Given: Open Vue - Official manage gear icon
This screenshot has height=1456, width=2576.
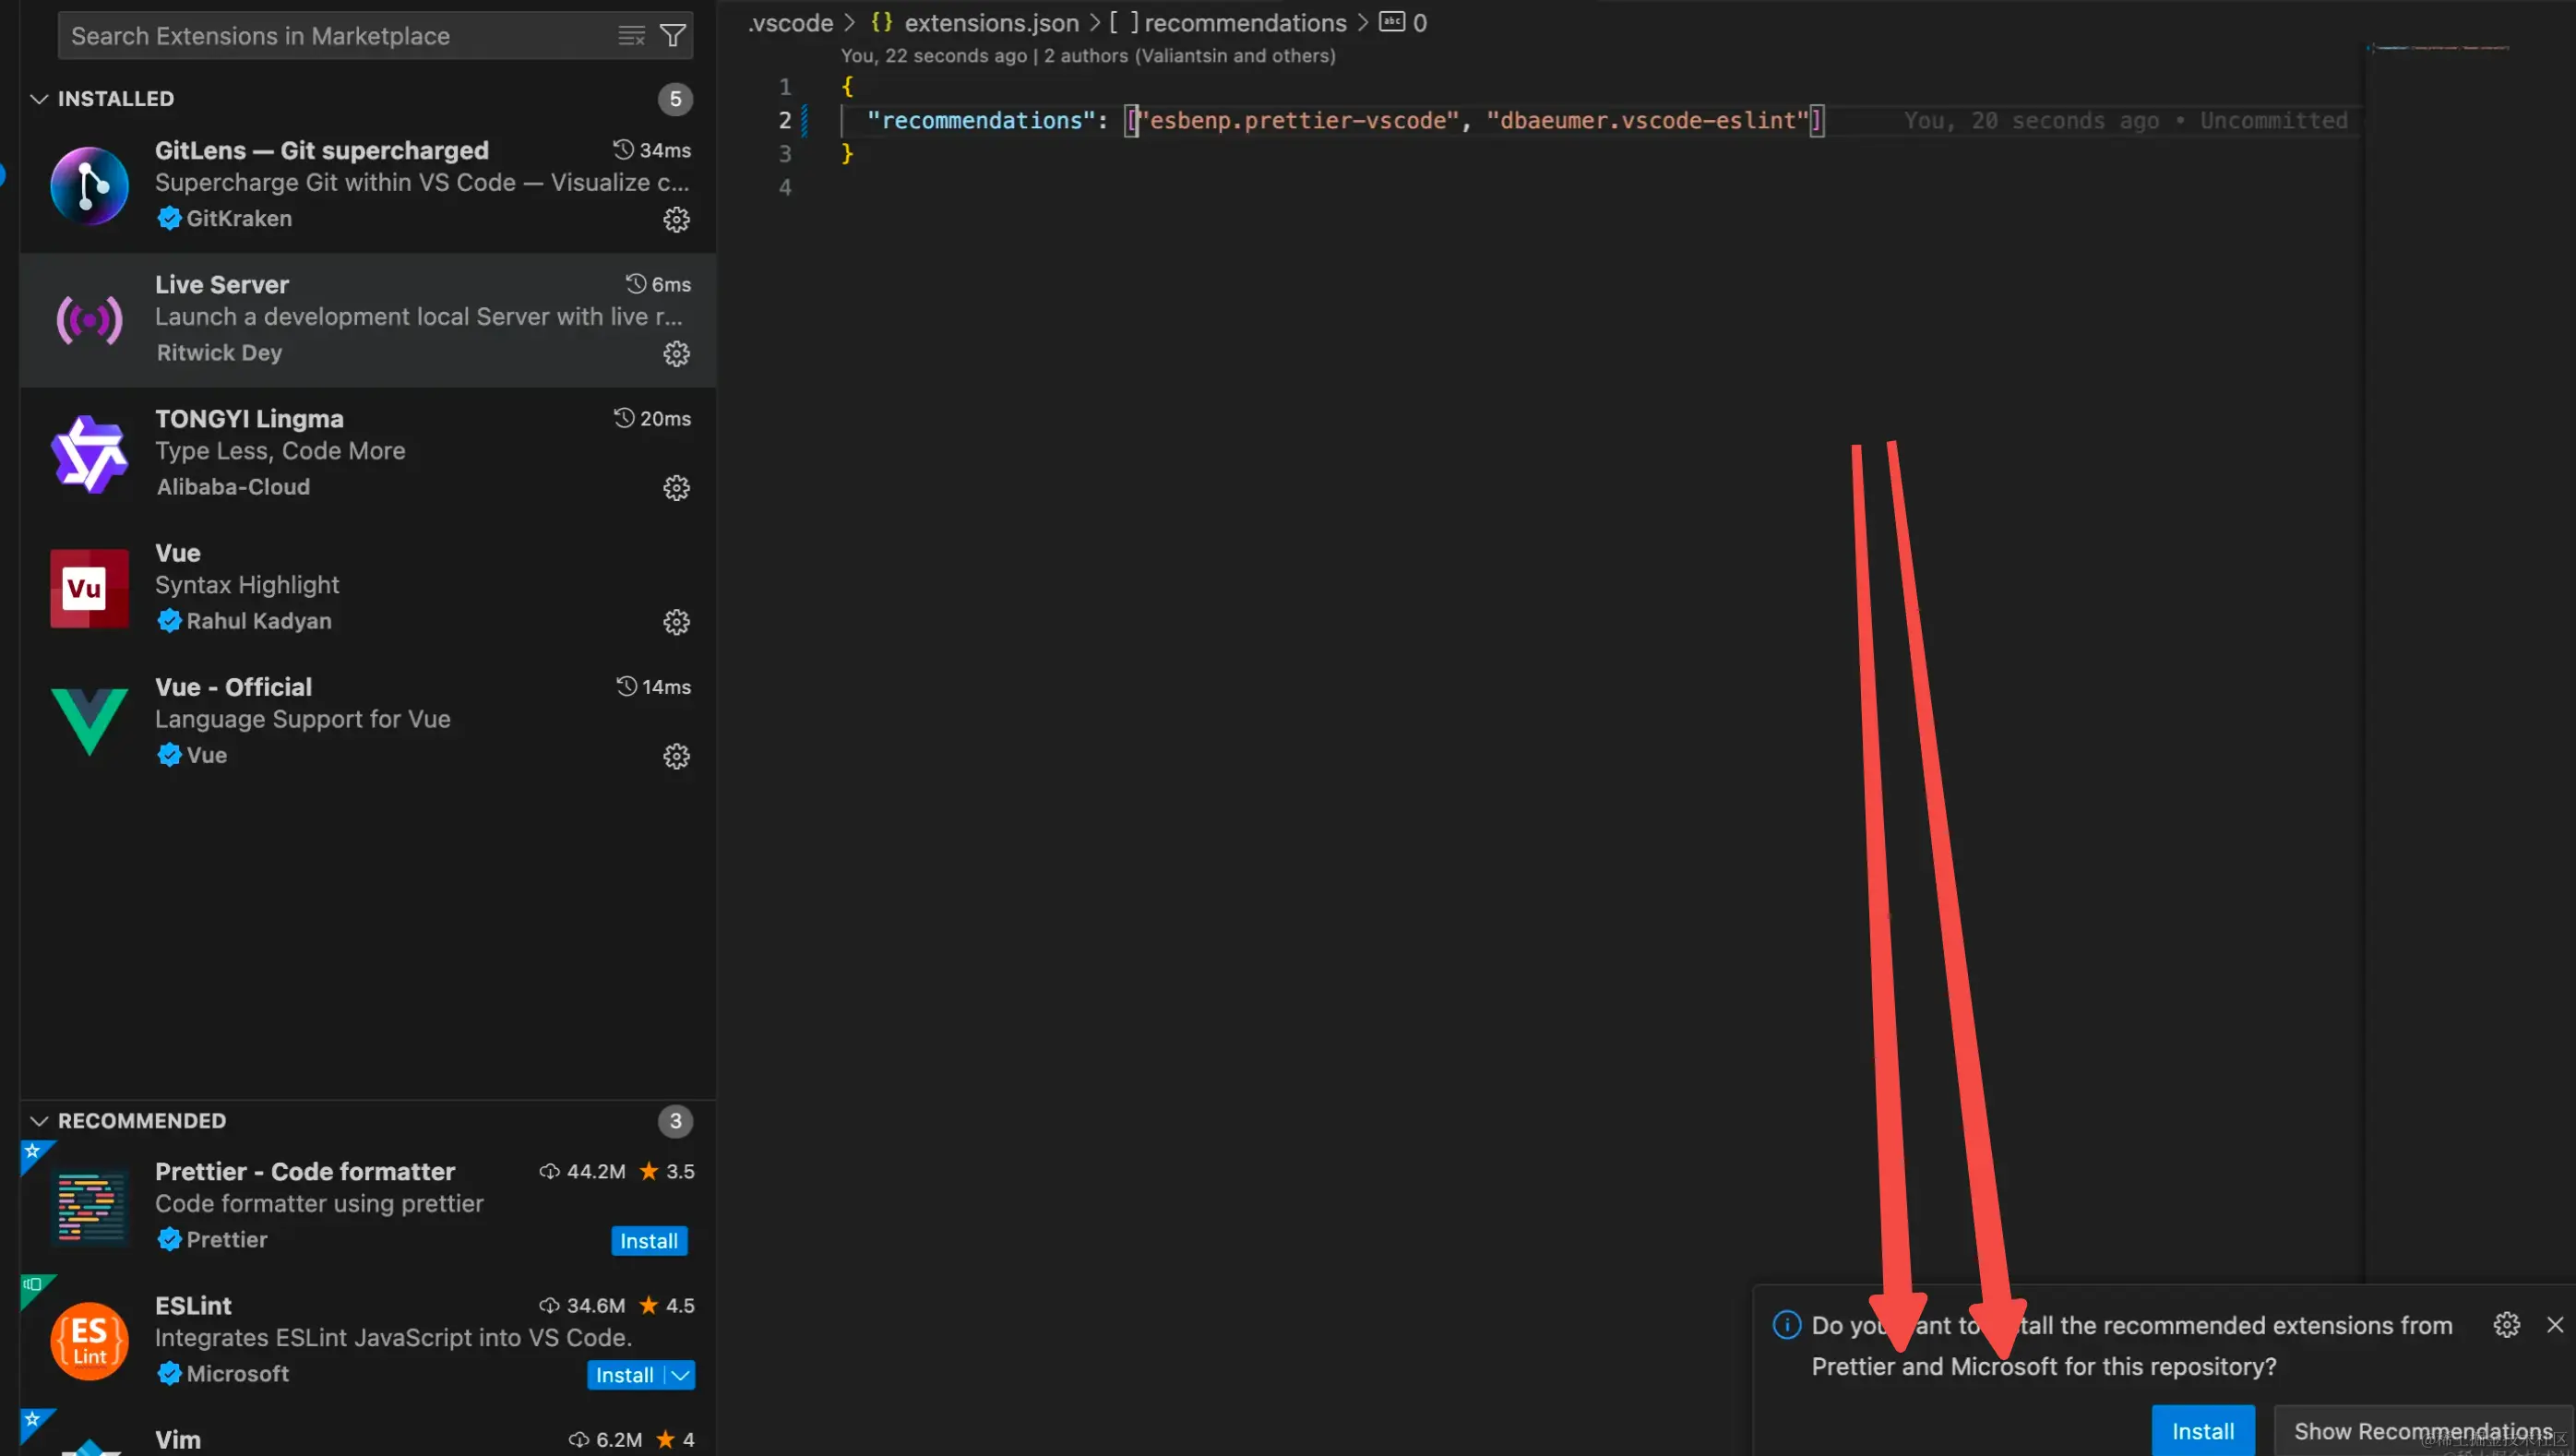Looking at the screenshot, I should [676, 755].
